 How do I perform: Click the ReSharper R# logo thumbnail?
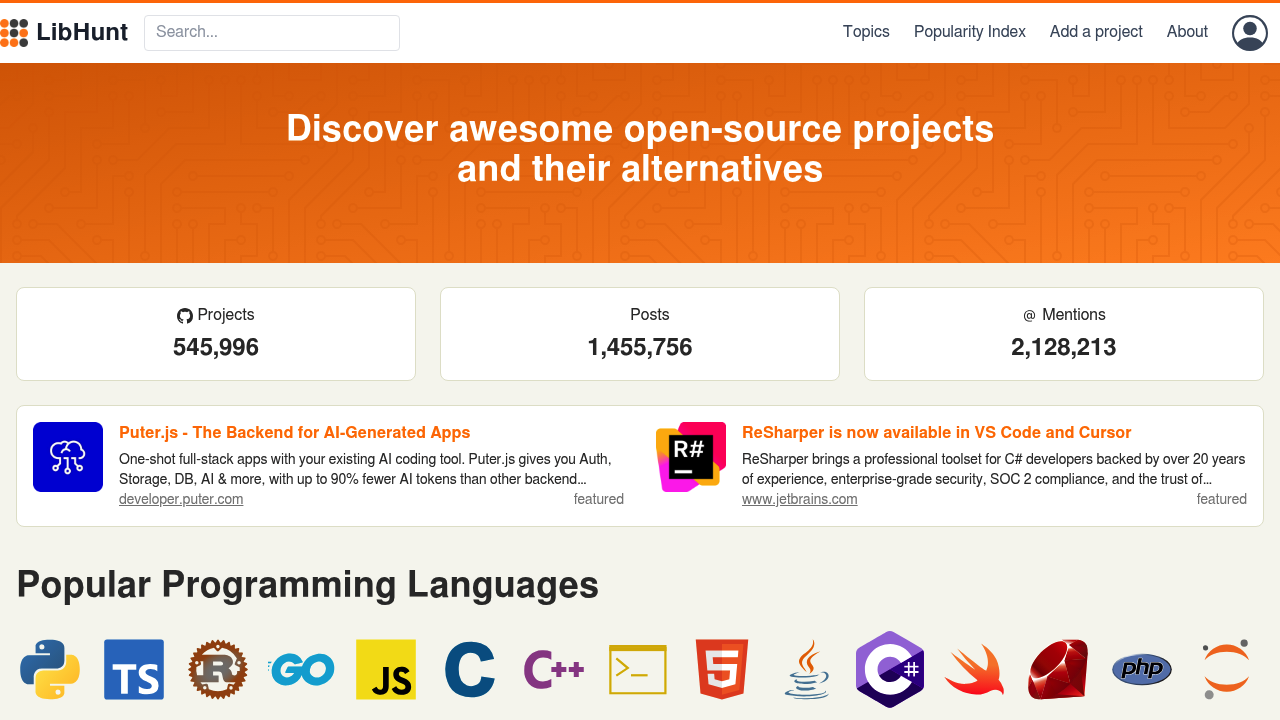[x=691, y=457]
